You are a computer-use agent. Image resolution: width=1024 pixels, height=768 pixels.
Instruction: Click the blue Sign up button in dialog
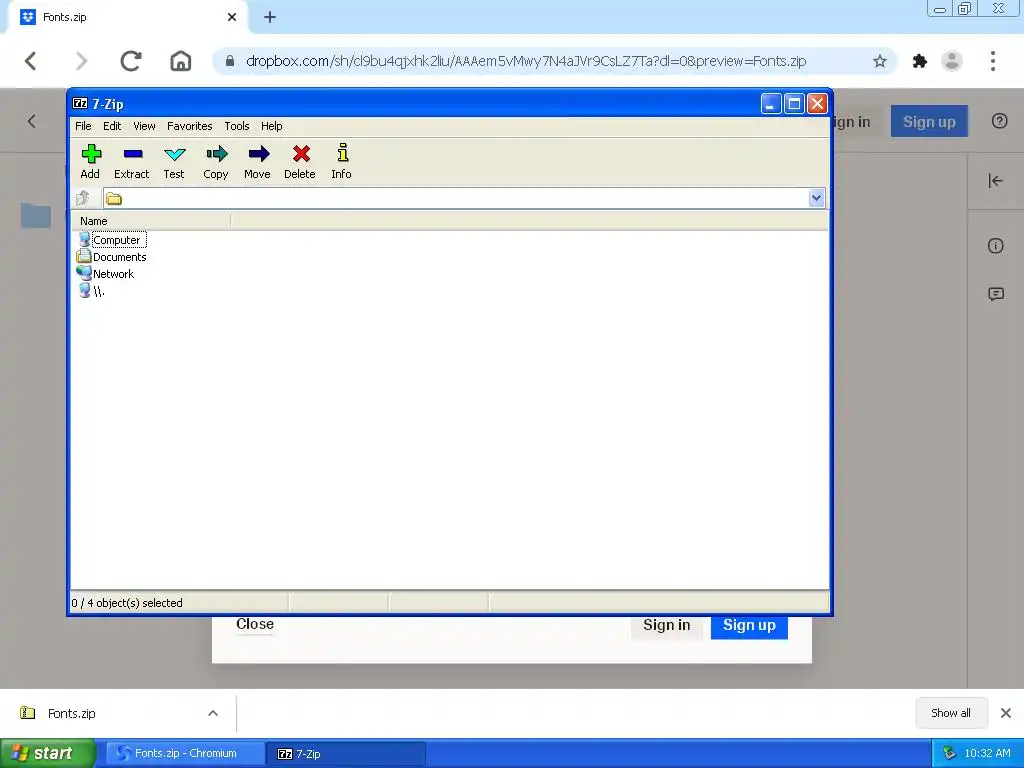coord(749,626)
